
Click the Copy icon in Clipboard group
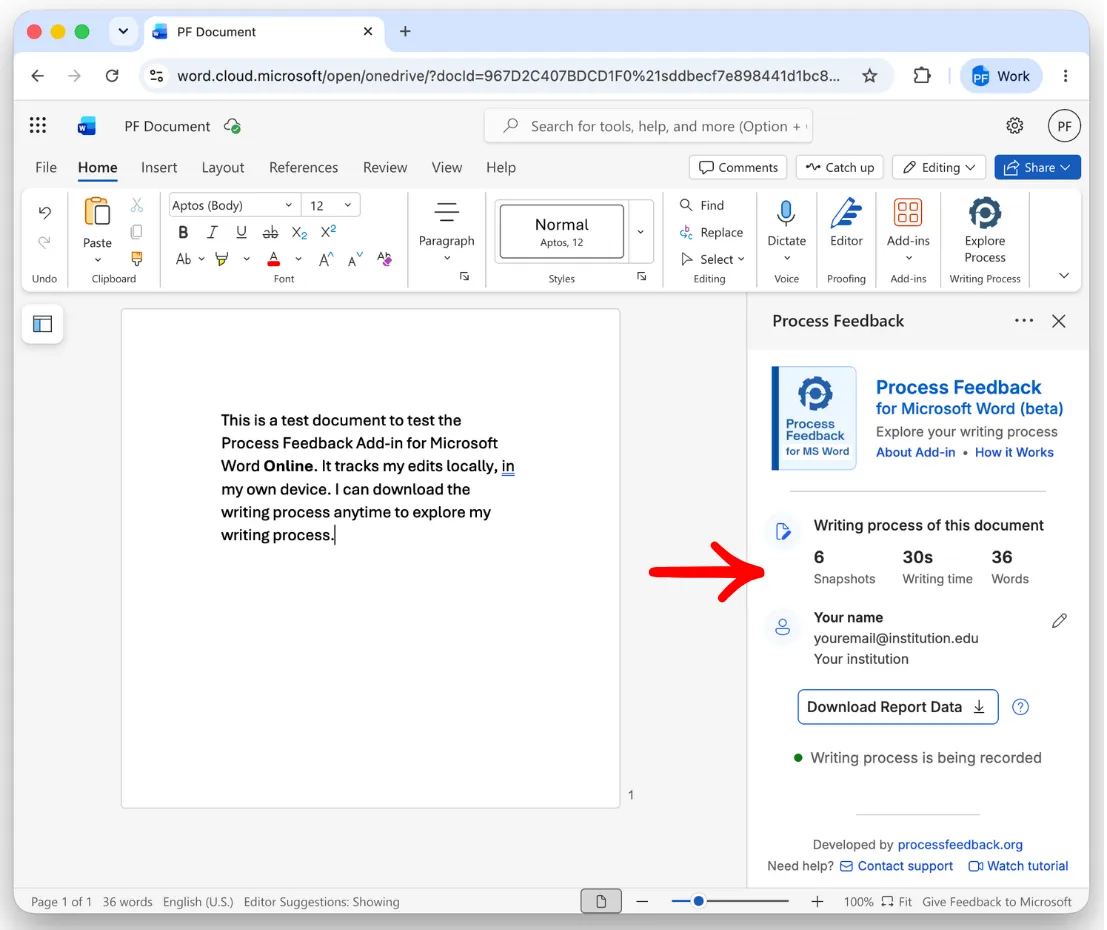(x=137, y=232)
